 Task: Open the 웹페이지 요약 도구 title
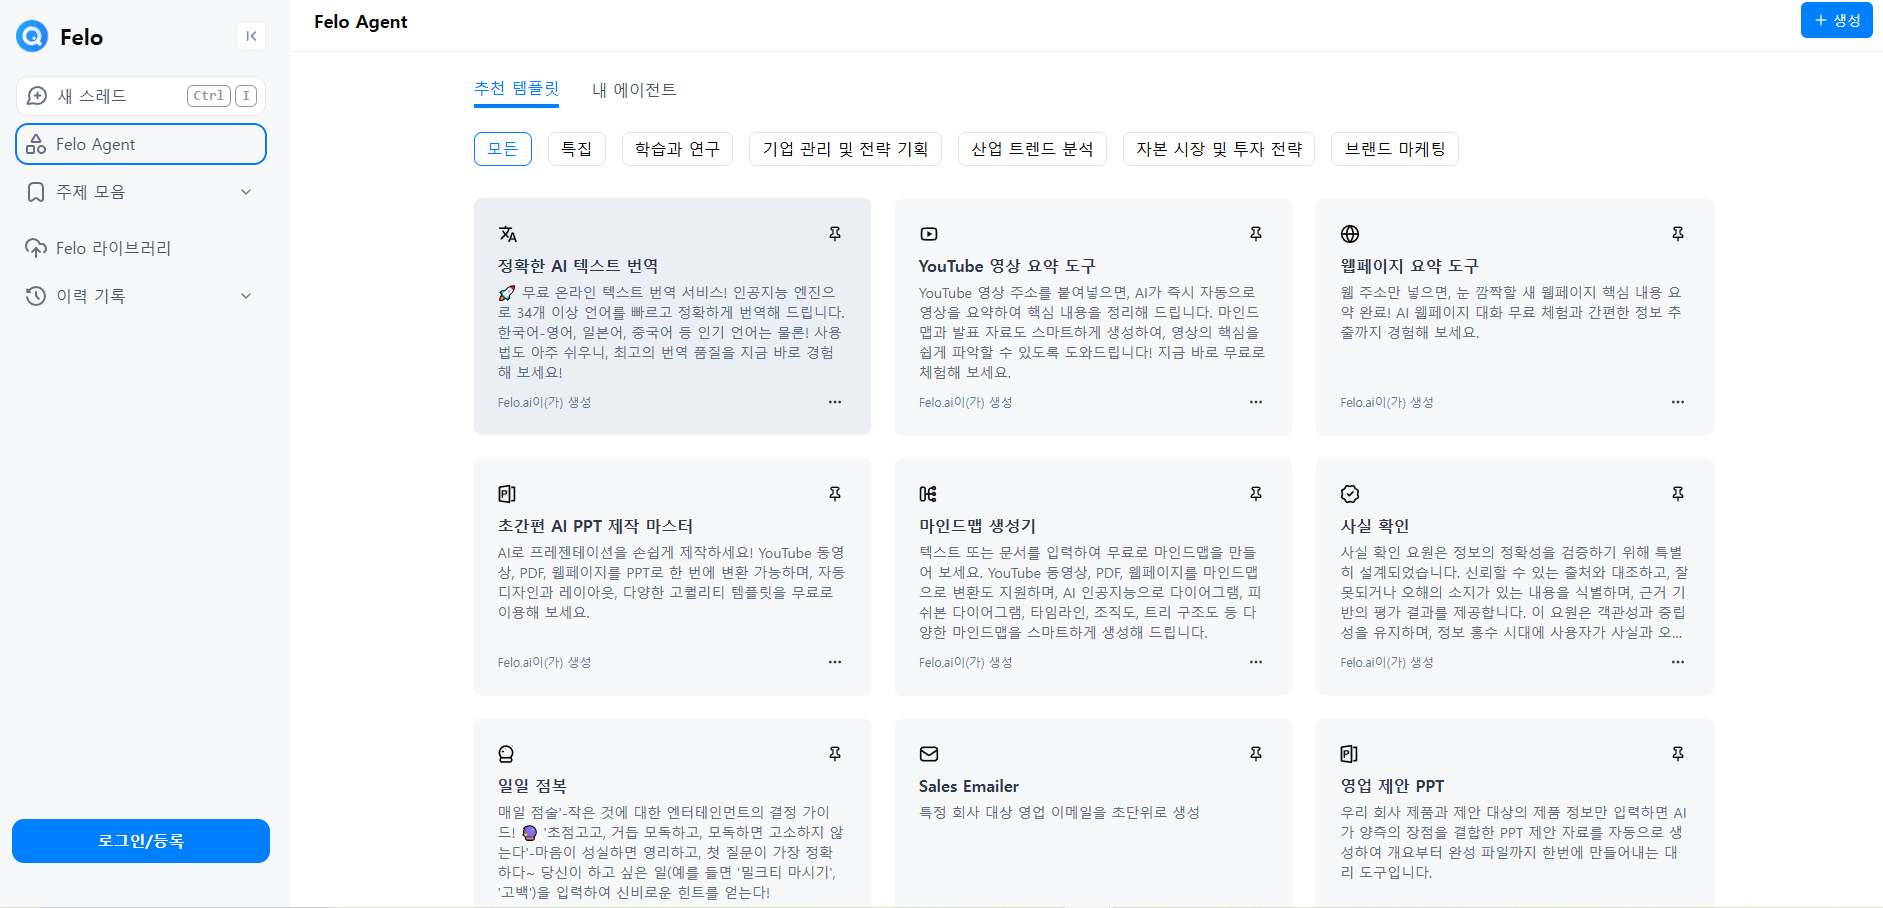(1409, 266)
